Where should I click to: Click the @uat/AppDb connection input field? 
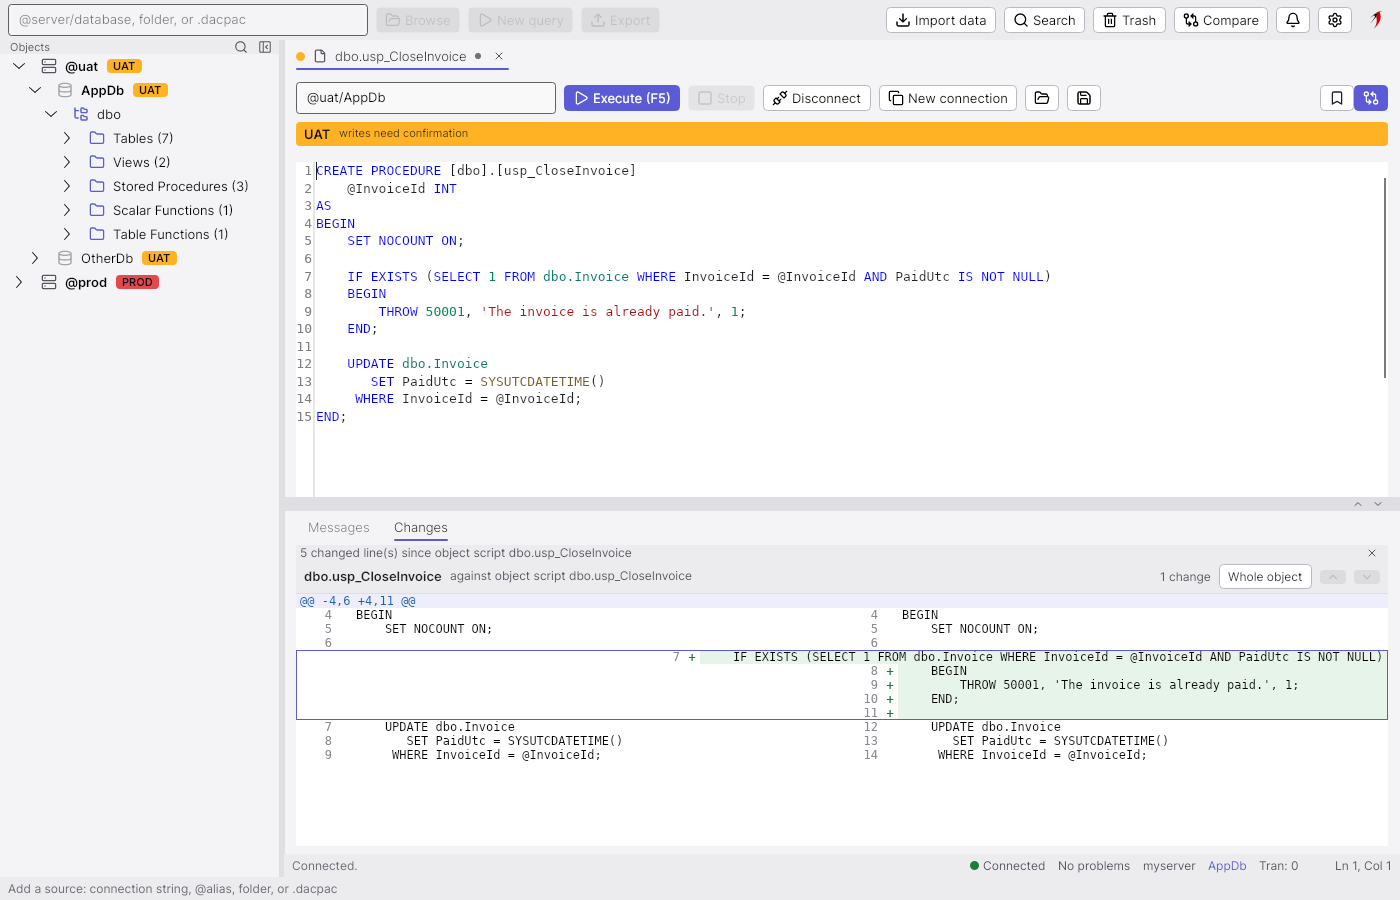tap(426, 98)
